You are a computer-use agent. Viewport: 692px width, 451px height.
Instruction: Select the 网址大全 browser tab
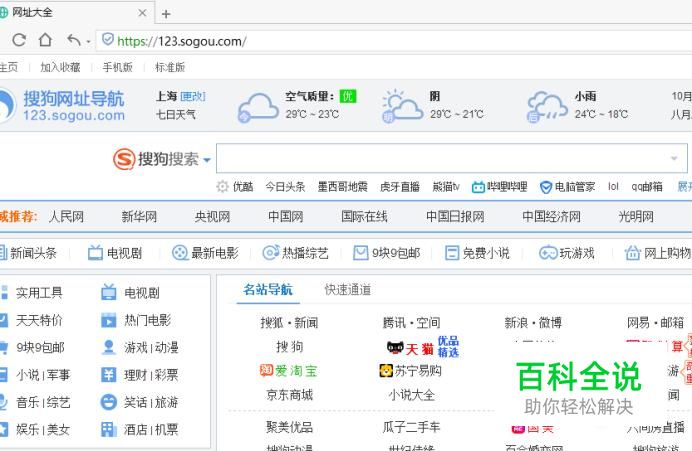click(x=75, y=12)
